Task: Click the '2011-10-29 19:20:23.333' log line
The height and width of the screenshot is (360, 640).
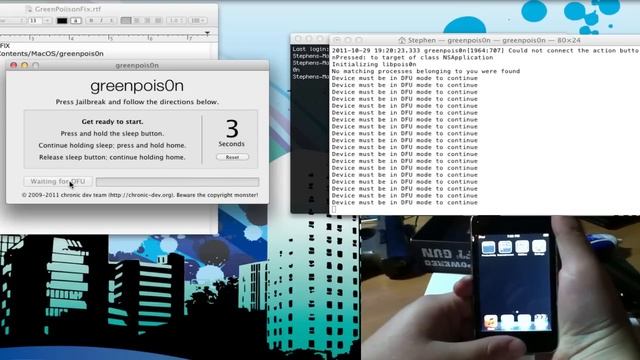Action: coord(485,50)
